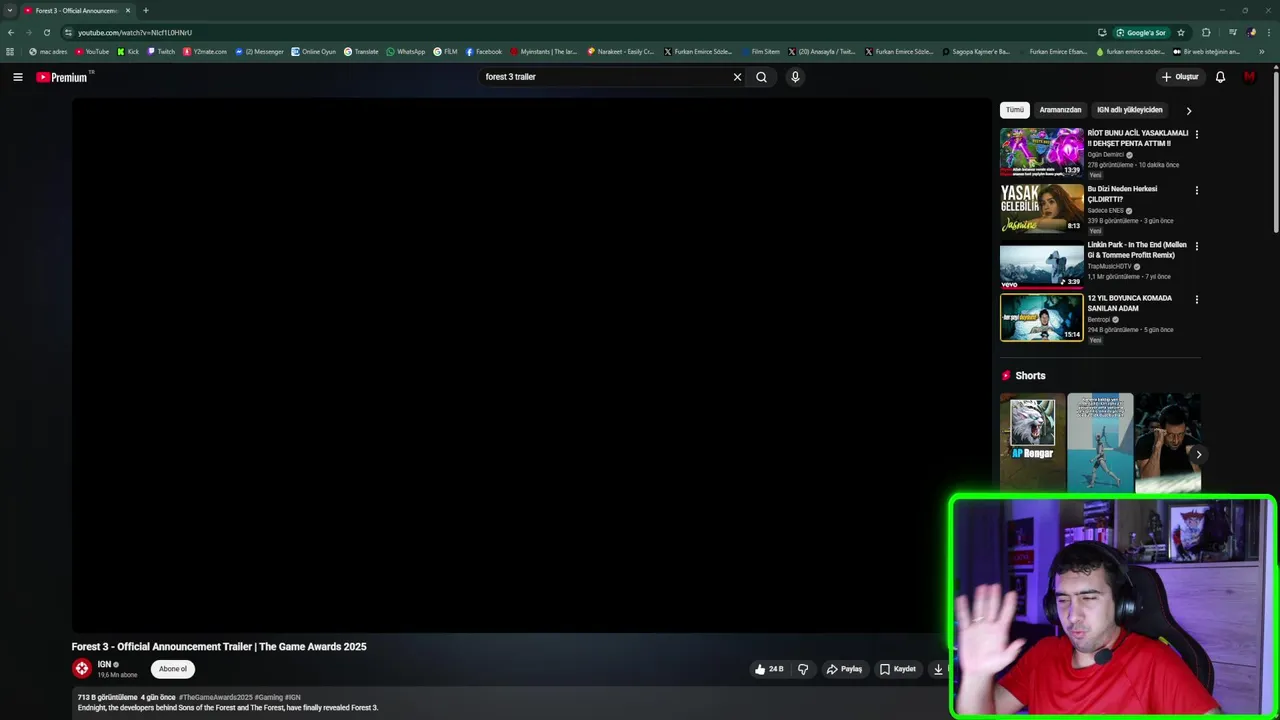Open the Translate bookmark
The height and width of the screenshot is (720, 1280).
361,52
